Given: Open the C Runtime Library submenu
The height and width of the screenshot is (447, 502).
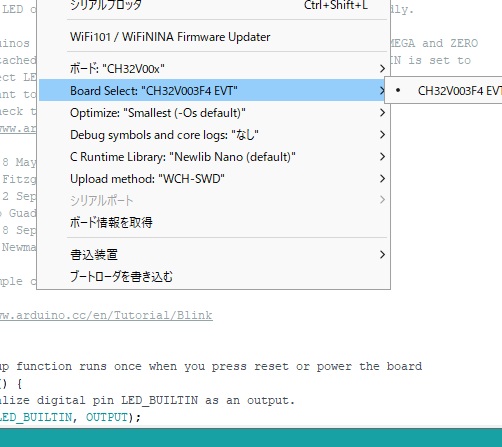Looking at the screenshot, I should (213, 157).
